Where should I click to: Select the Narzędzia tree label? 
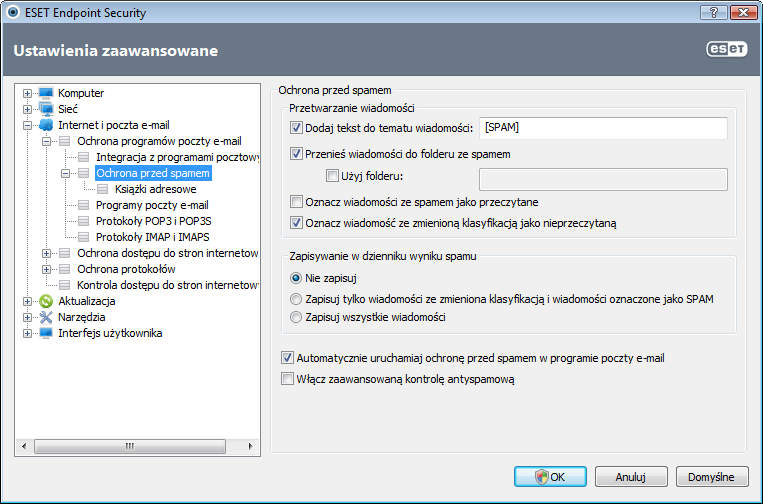82,317
